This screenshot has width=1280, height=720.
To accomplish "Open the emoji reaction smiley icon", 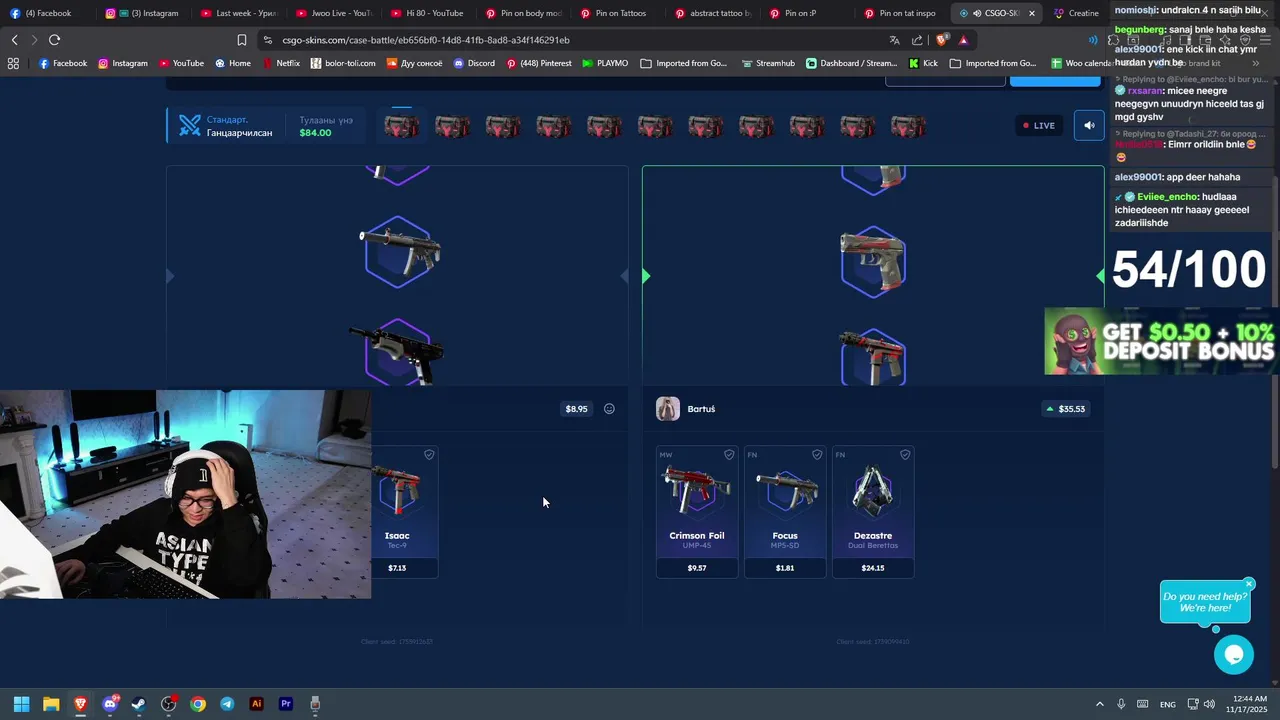I will [609, 409].
